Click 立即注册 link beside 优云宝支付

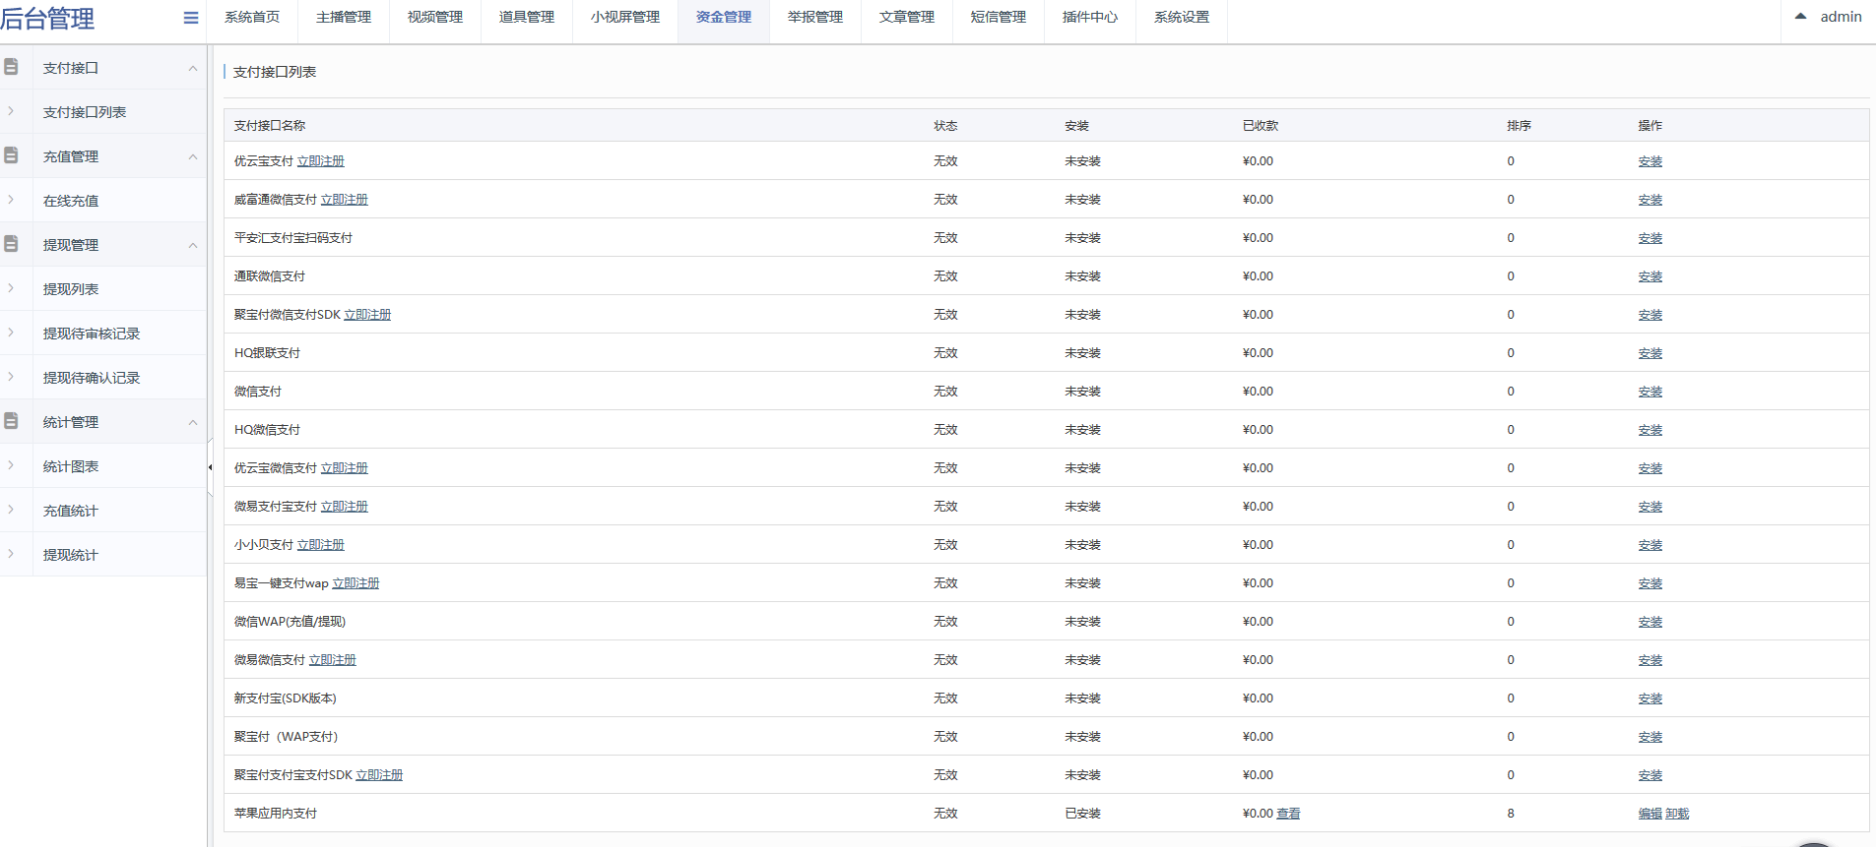point(320,161)
